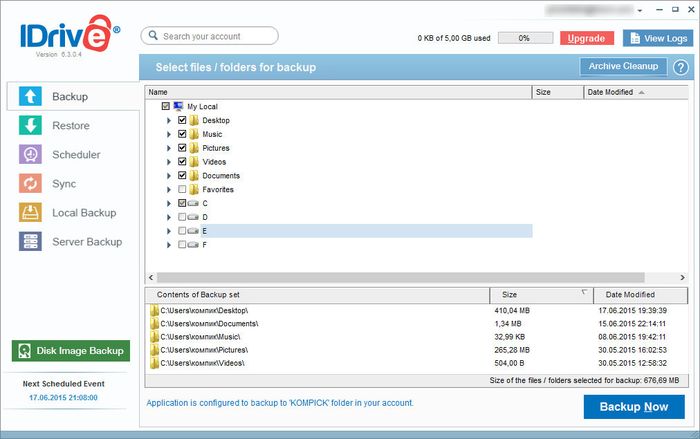Sort backup set by Size column
Viewport: 700px width, 439px height.
[x=540, y=295]
